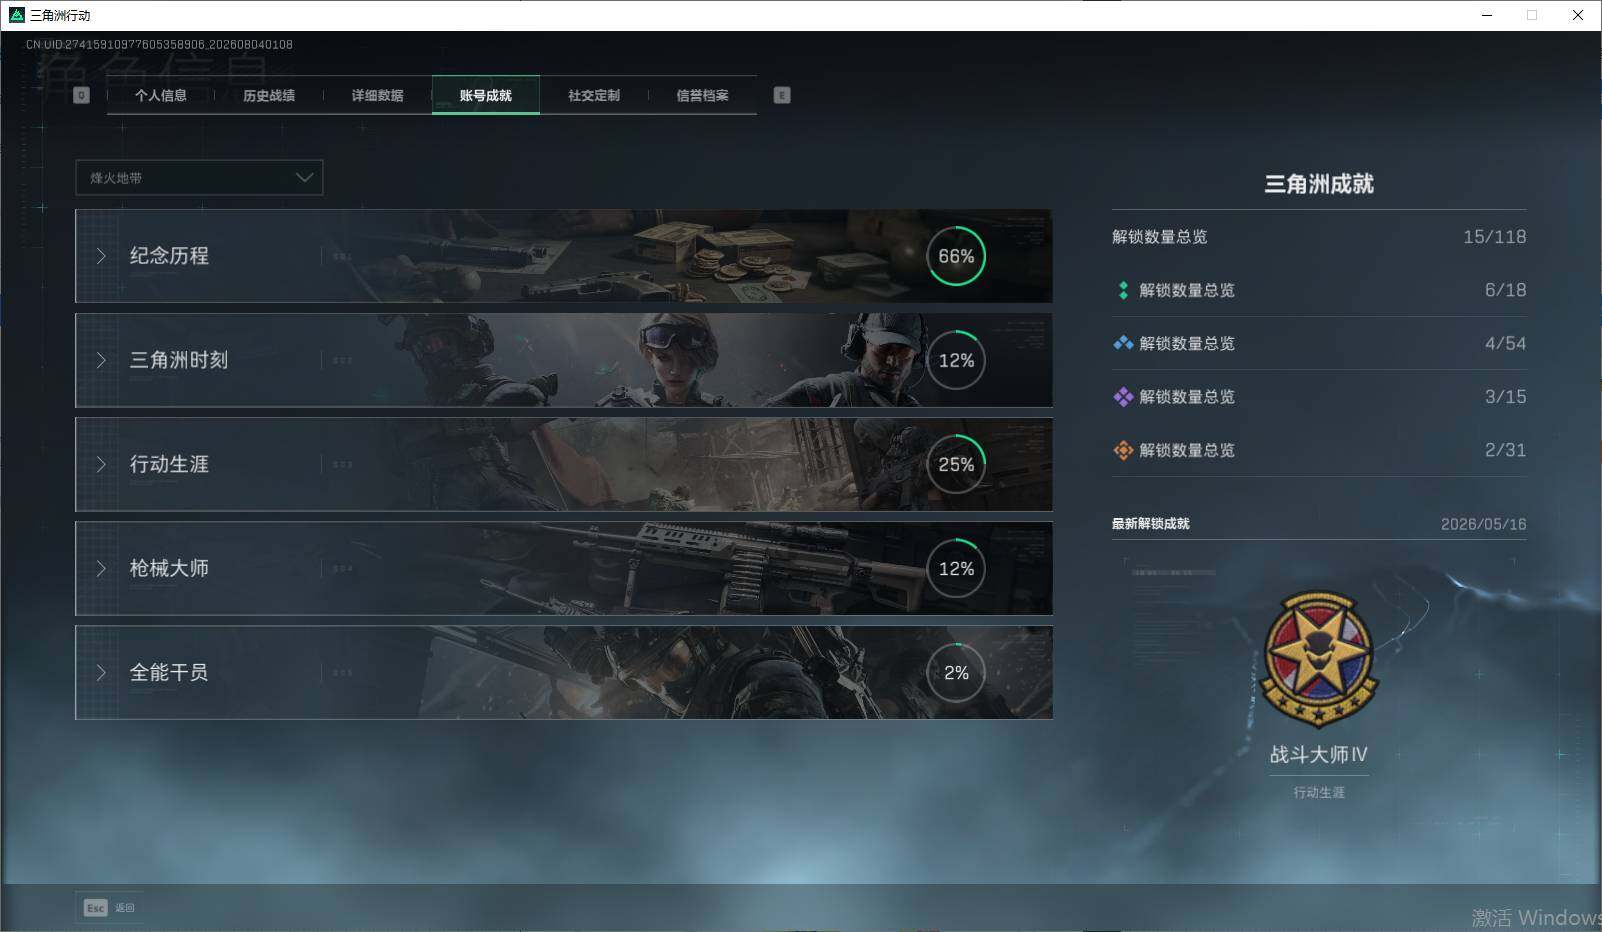Viewport: 1602px width, 932px height.
Task: Click the 25% progress ring on 行动生涯
Action: 956,464
